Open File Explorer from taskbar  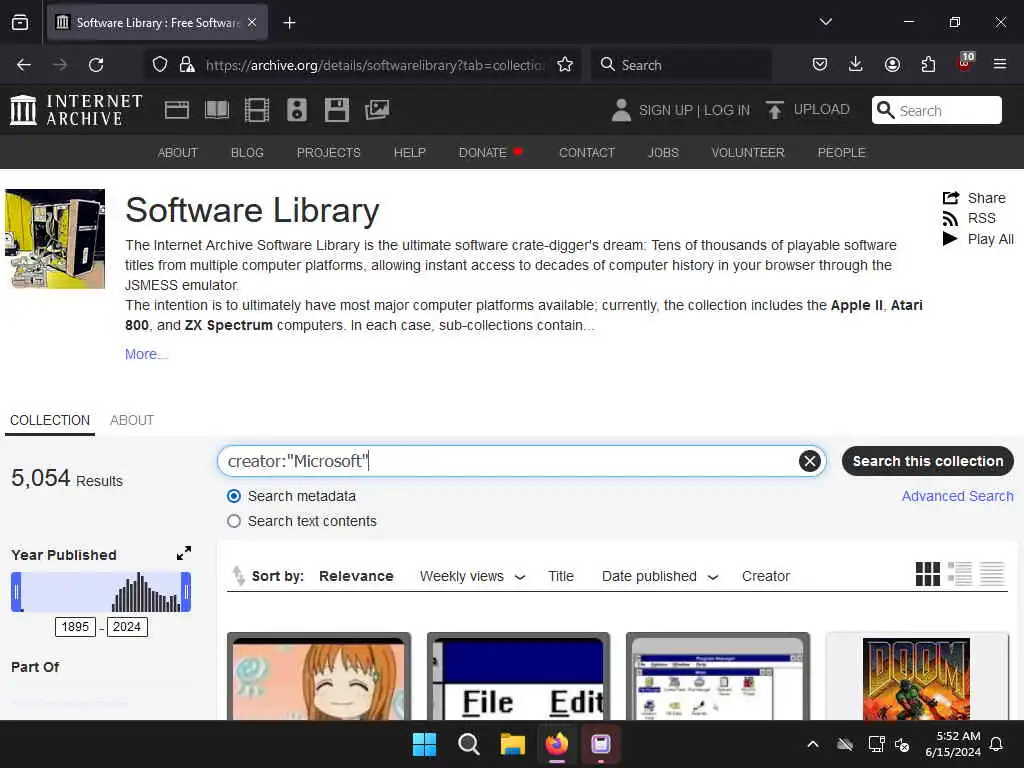click(513, 744)
